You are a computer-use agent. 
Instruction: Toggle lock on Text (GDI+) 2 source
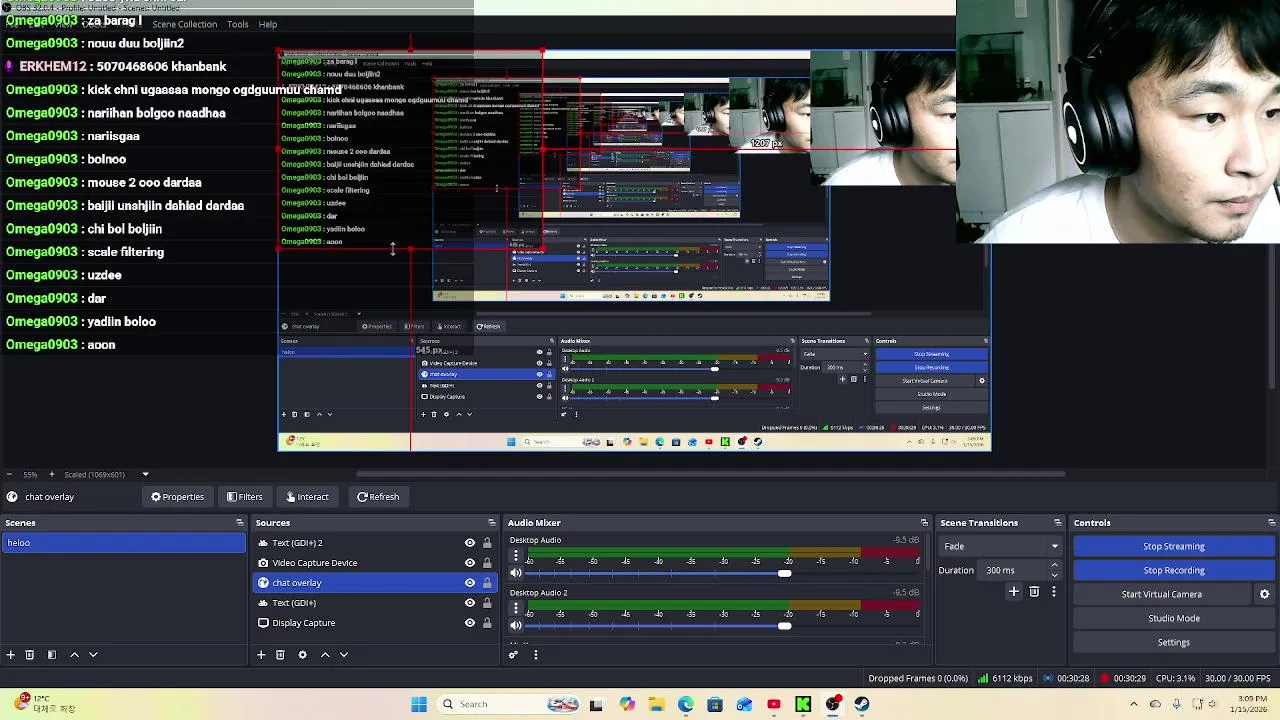(x=487, y=543)
